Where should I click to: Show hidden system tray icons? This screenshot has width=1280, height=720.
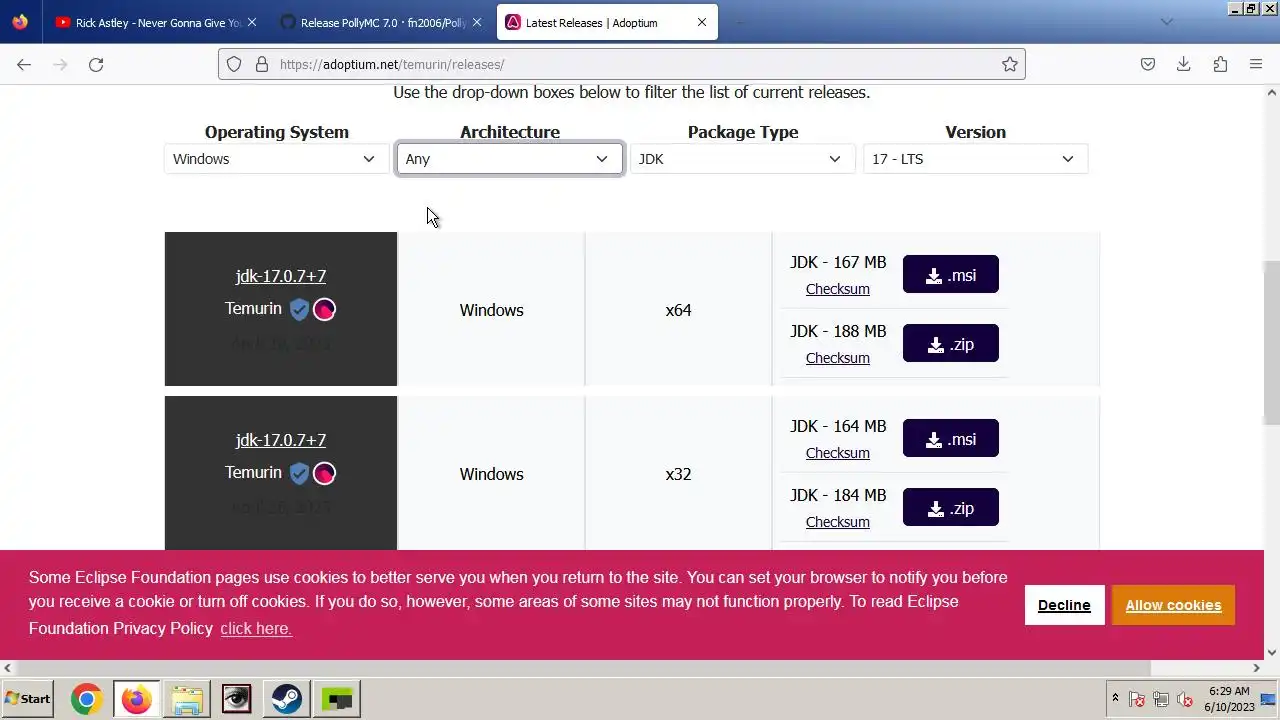pos(1115,698)
